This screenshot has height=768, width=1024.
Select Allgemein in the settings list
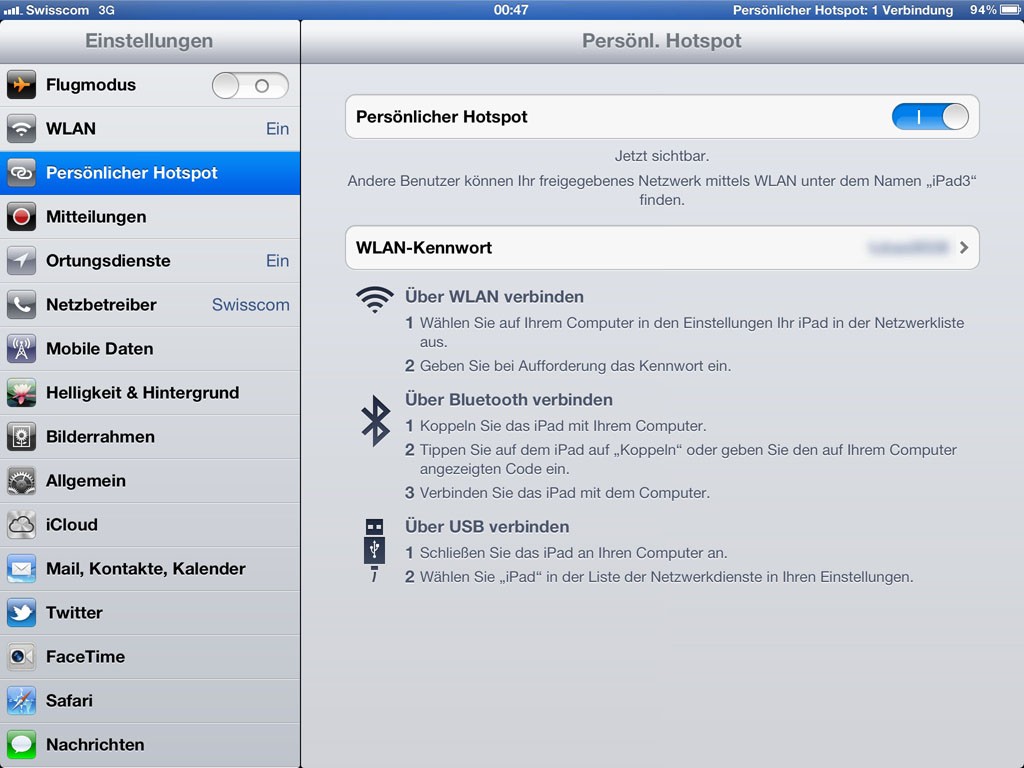tap(150, 481)
